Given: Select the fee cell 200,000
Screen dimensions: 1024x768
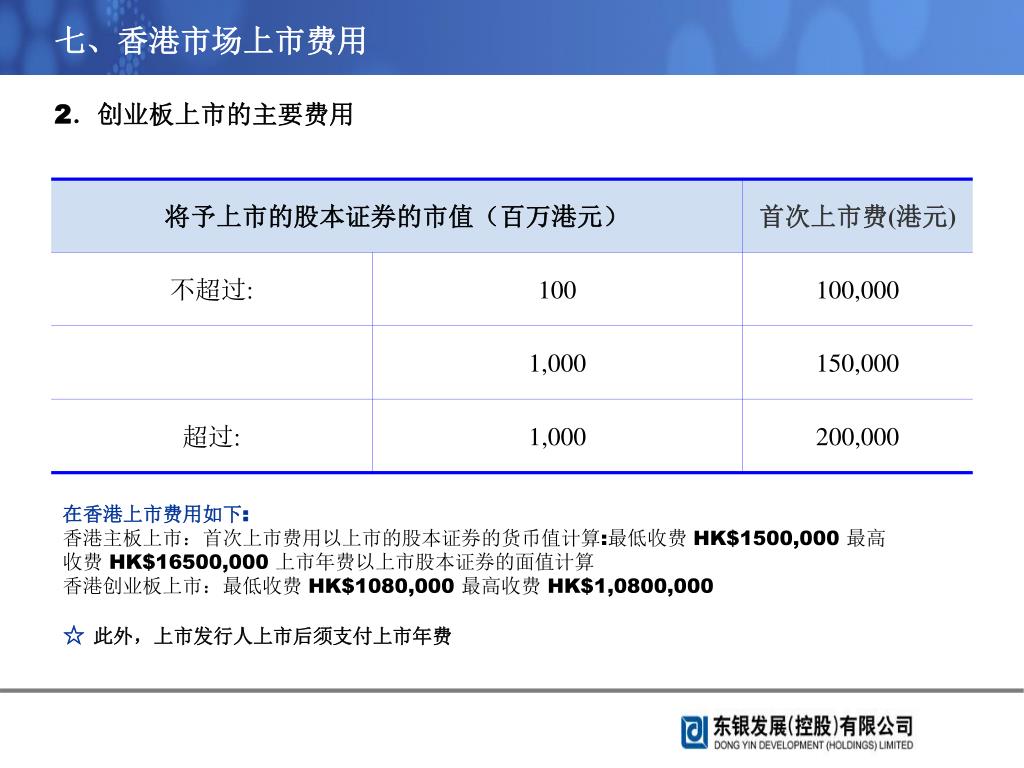Looking at the screenshot, I should 857,437.
